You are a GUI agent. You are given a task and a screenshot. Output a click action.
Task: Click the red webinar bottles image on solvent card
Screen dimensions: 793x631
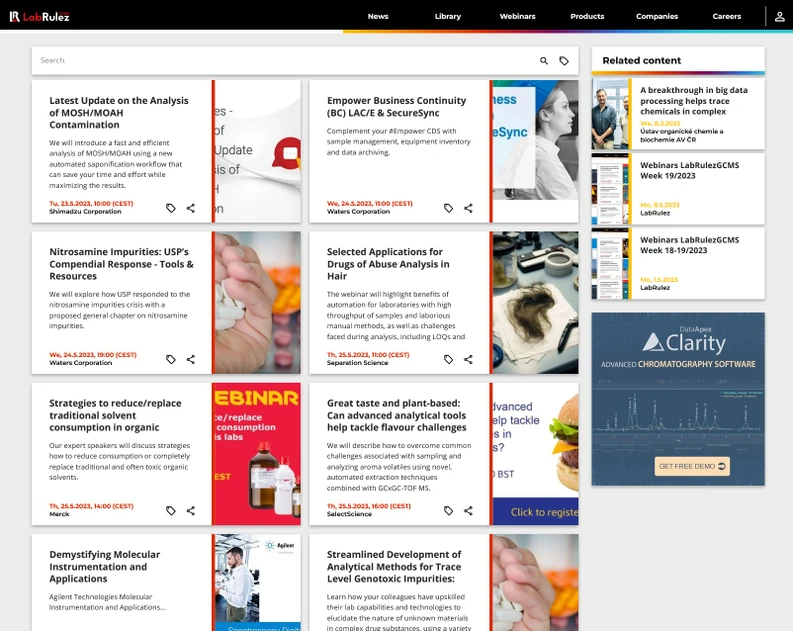click(258, 454)
